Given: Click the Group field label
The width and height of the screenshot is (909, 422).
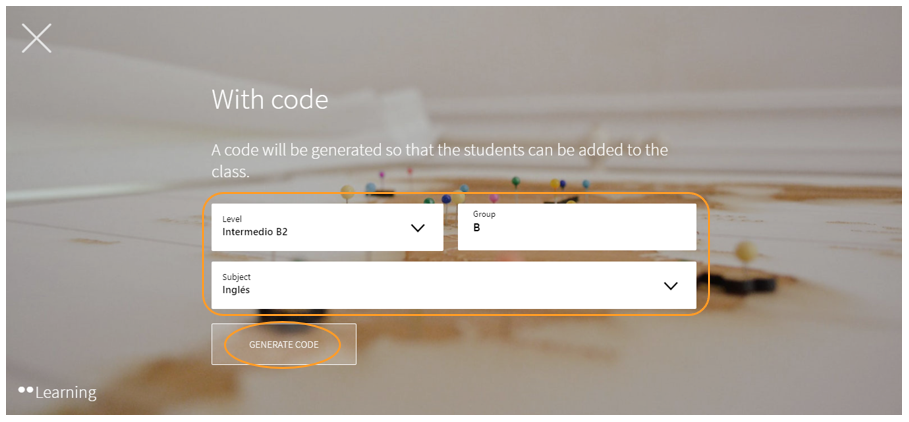Looking at the screenshot, I should coord(484,214).
